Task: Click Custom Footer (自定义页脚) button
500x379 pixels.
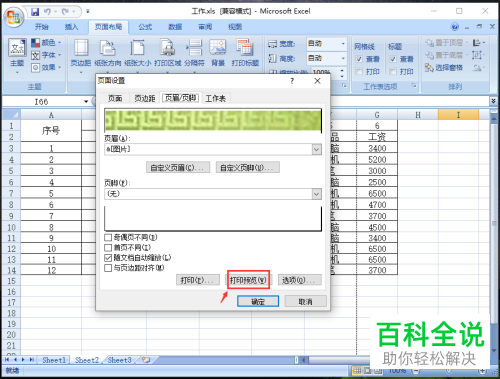Action: pyautogui.click(x=248, y=167)
